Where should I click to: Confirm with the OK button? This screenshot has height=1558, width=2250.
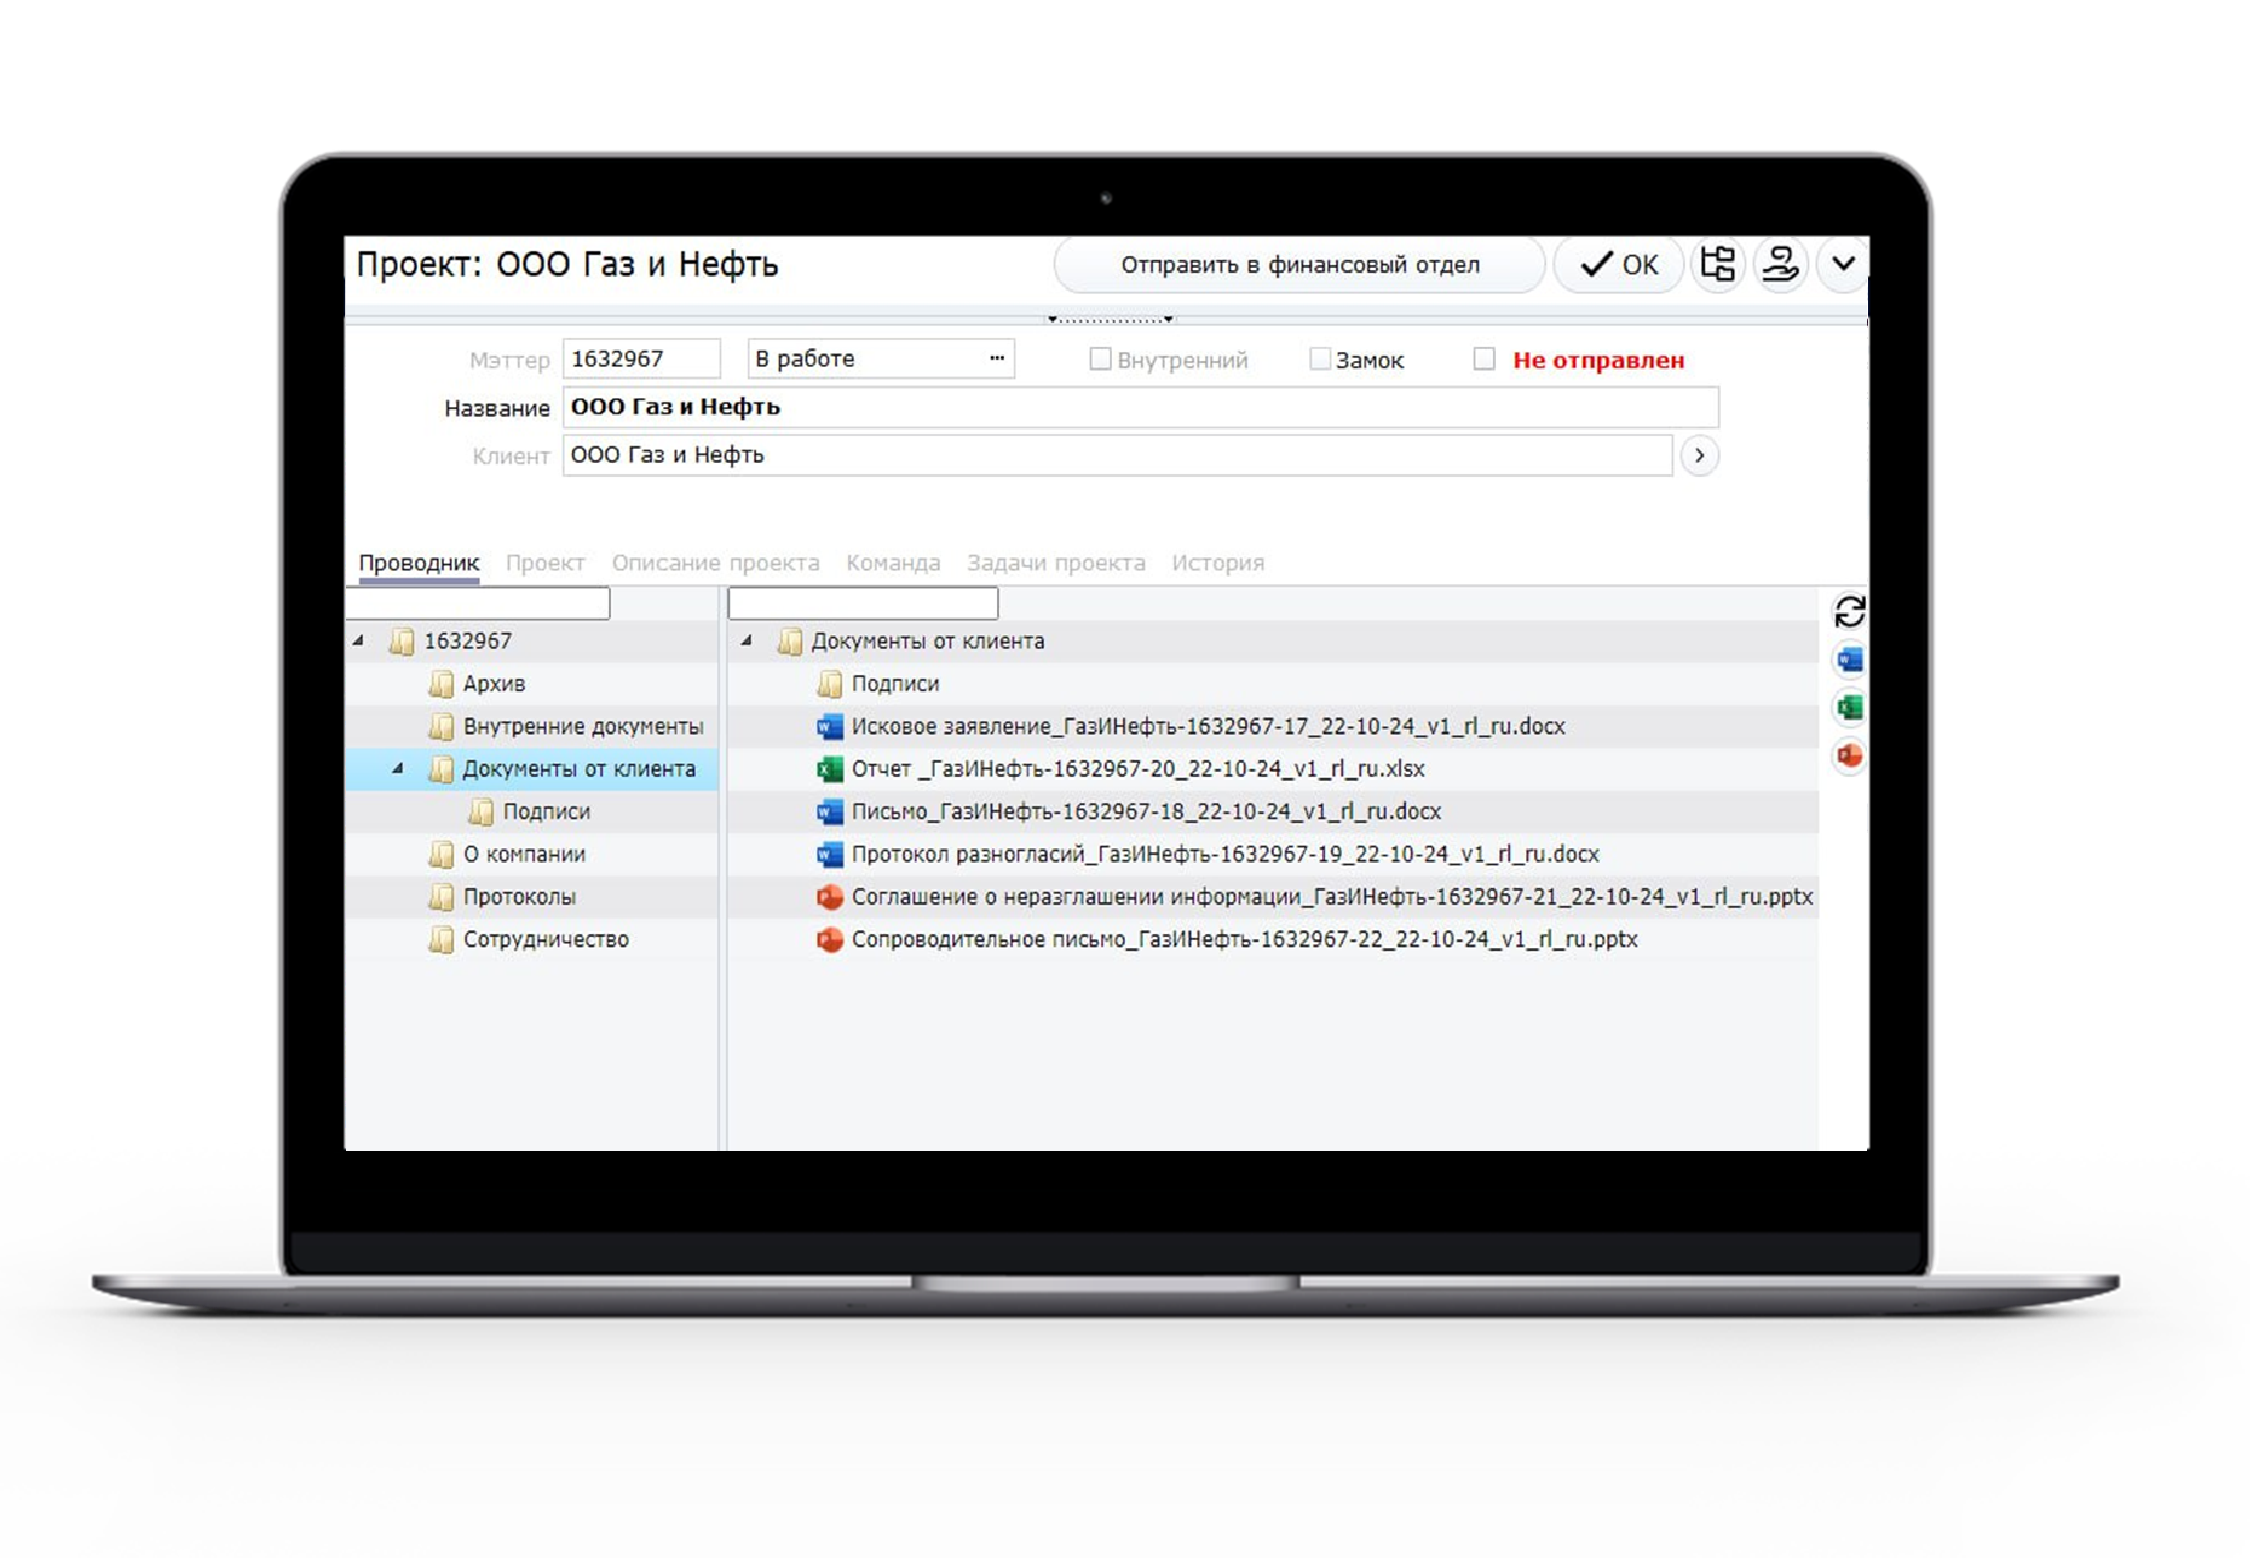click(x=1618, y=265)
